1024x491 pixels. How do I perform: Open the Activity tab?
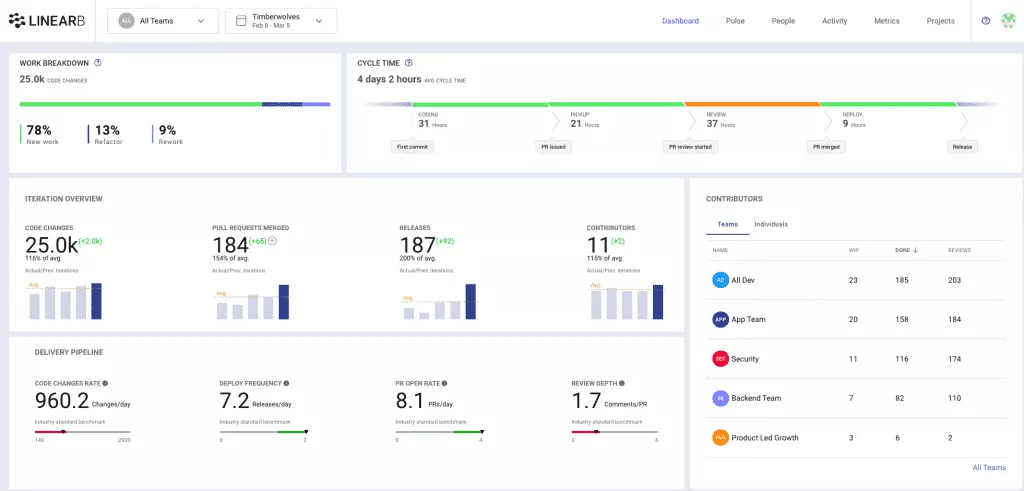[x=835, y=21]
